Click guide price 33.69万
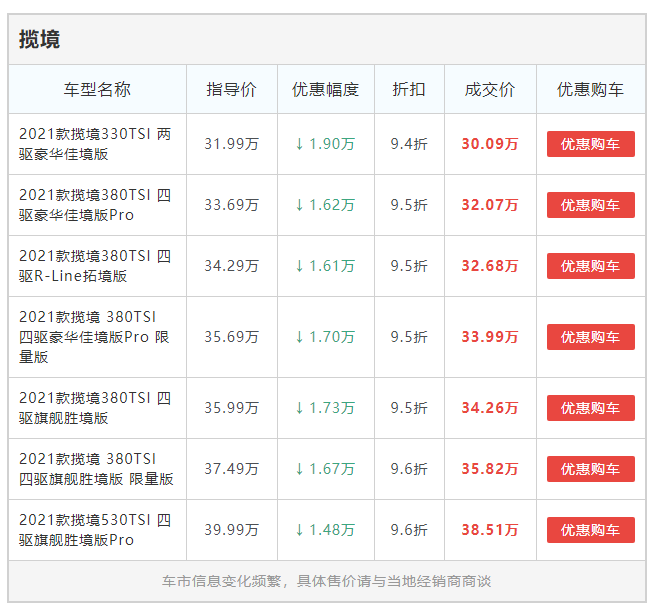The image size is (665, 615). pyautogui.click(x=232, y=205)
